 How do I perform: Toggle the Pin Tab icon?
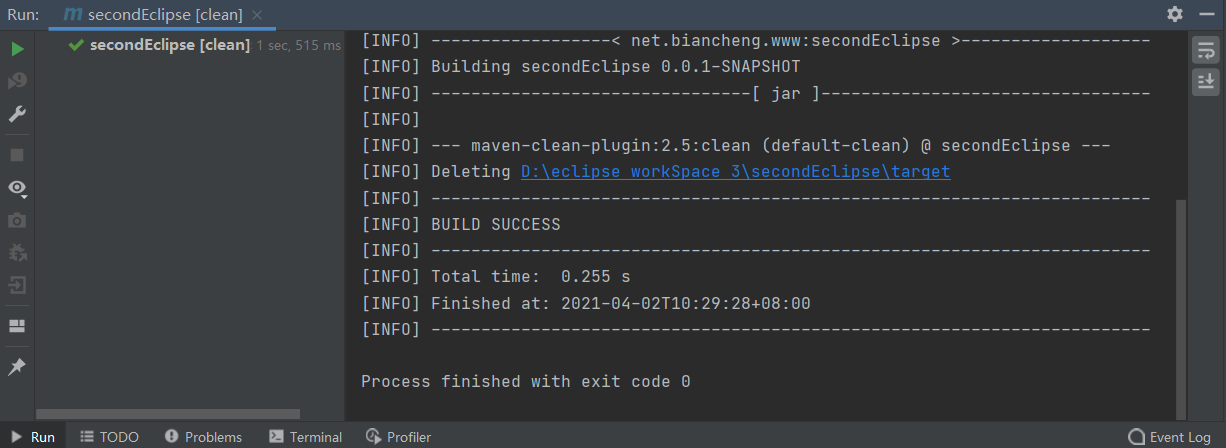[17, 367]
